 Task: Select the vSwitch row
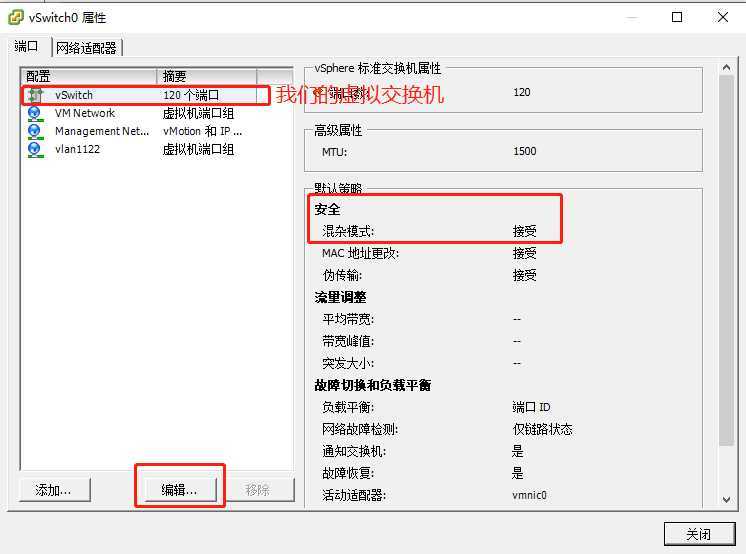(157, 95)
